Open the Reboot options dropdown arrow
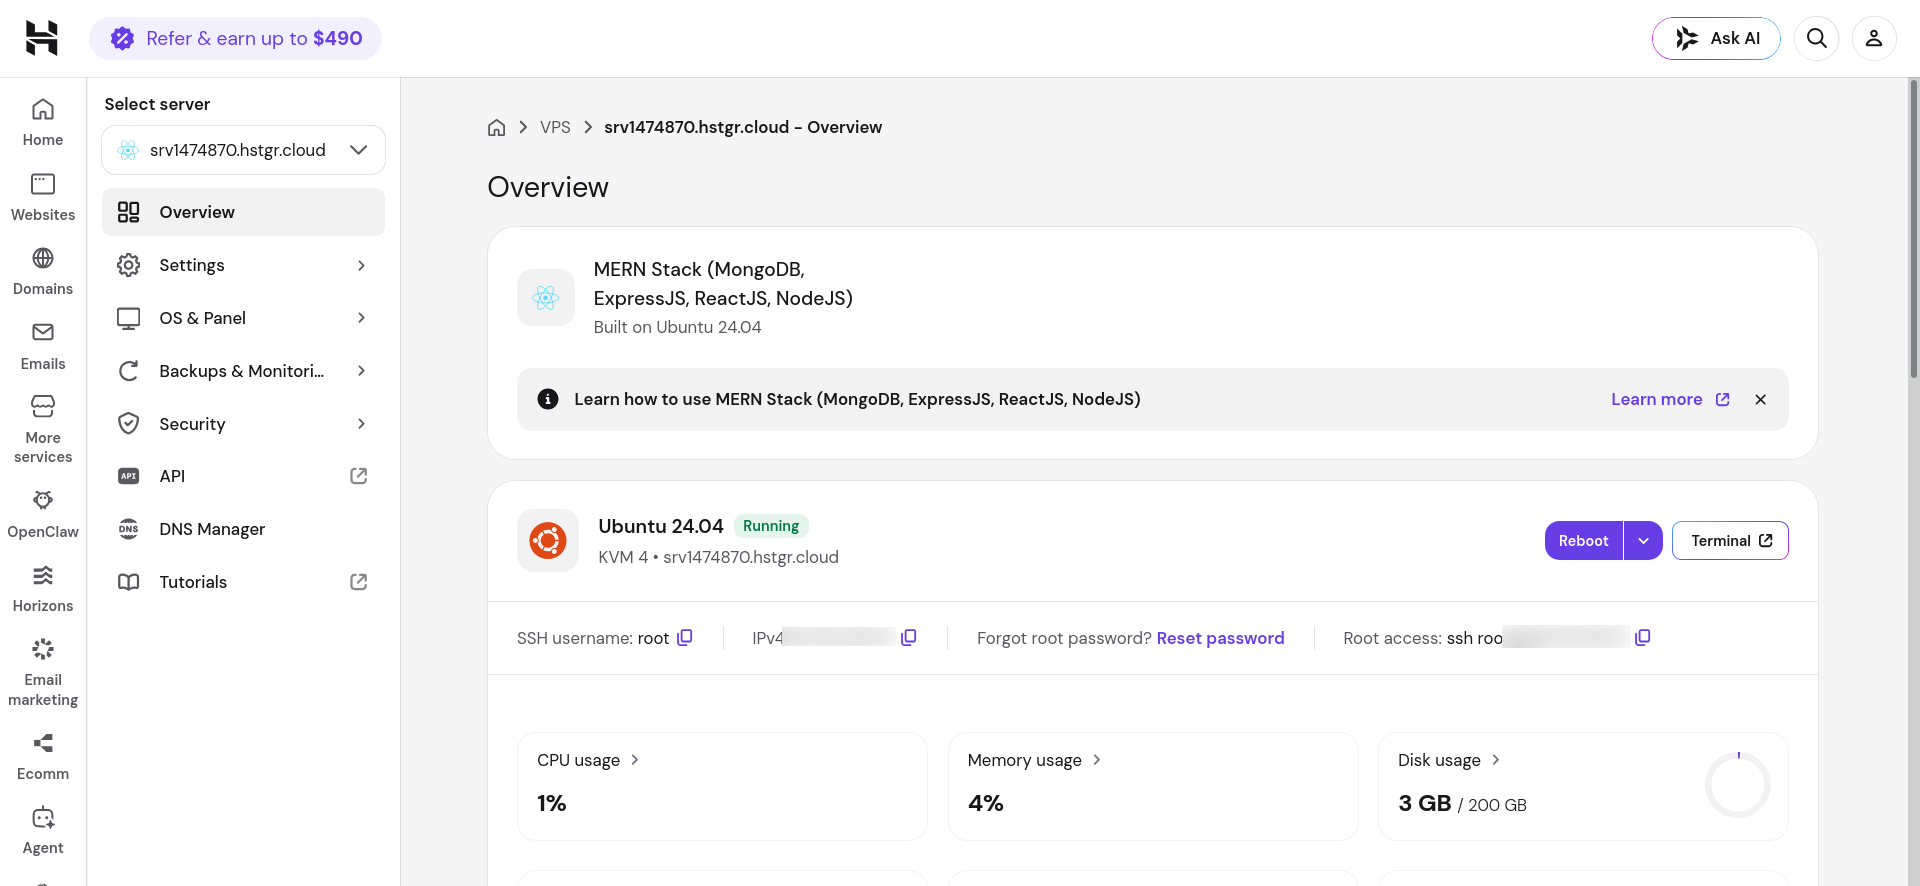This screenshot has height=886, width=1920. [1643, 541]
